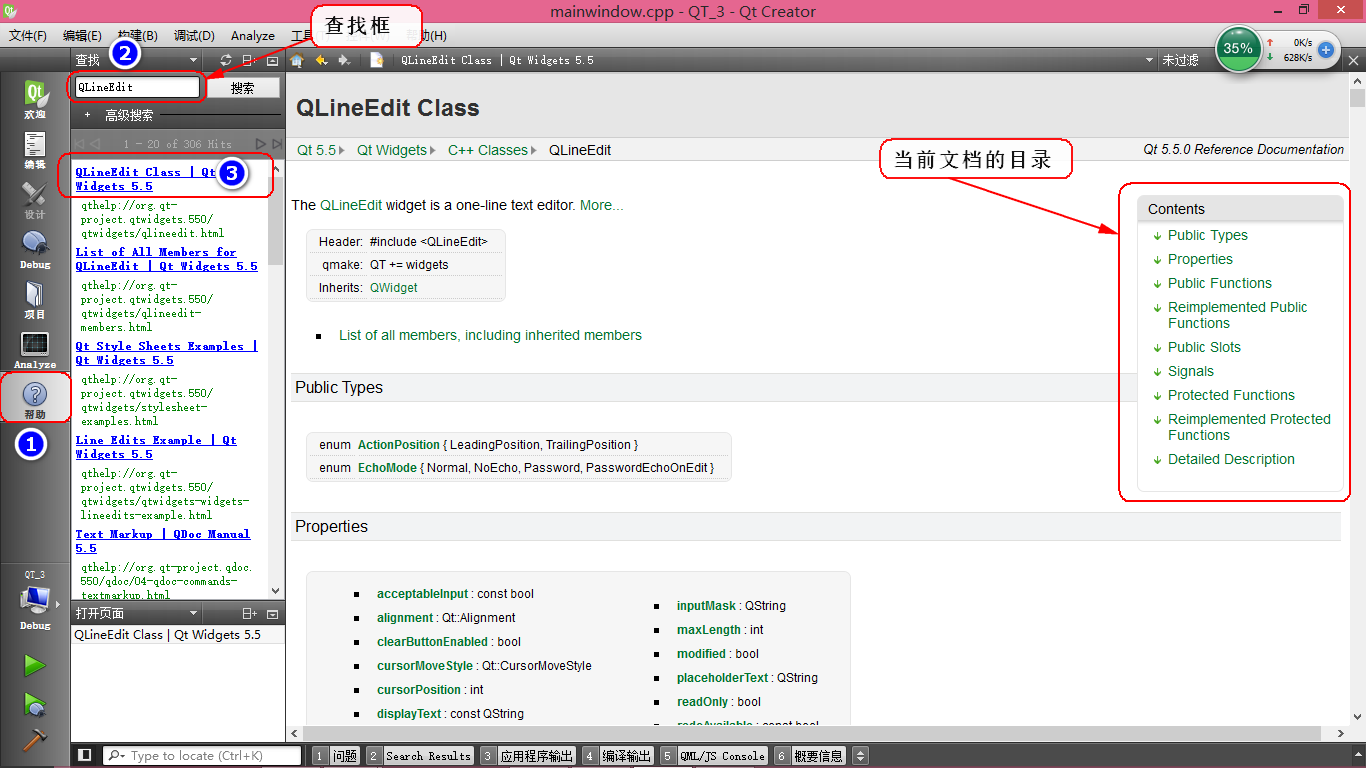Navigate back in the help viewer
The width and height of the screenshot is (1366, 768).
[x=321, y=60]
